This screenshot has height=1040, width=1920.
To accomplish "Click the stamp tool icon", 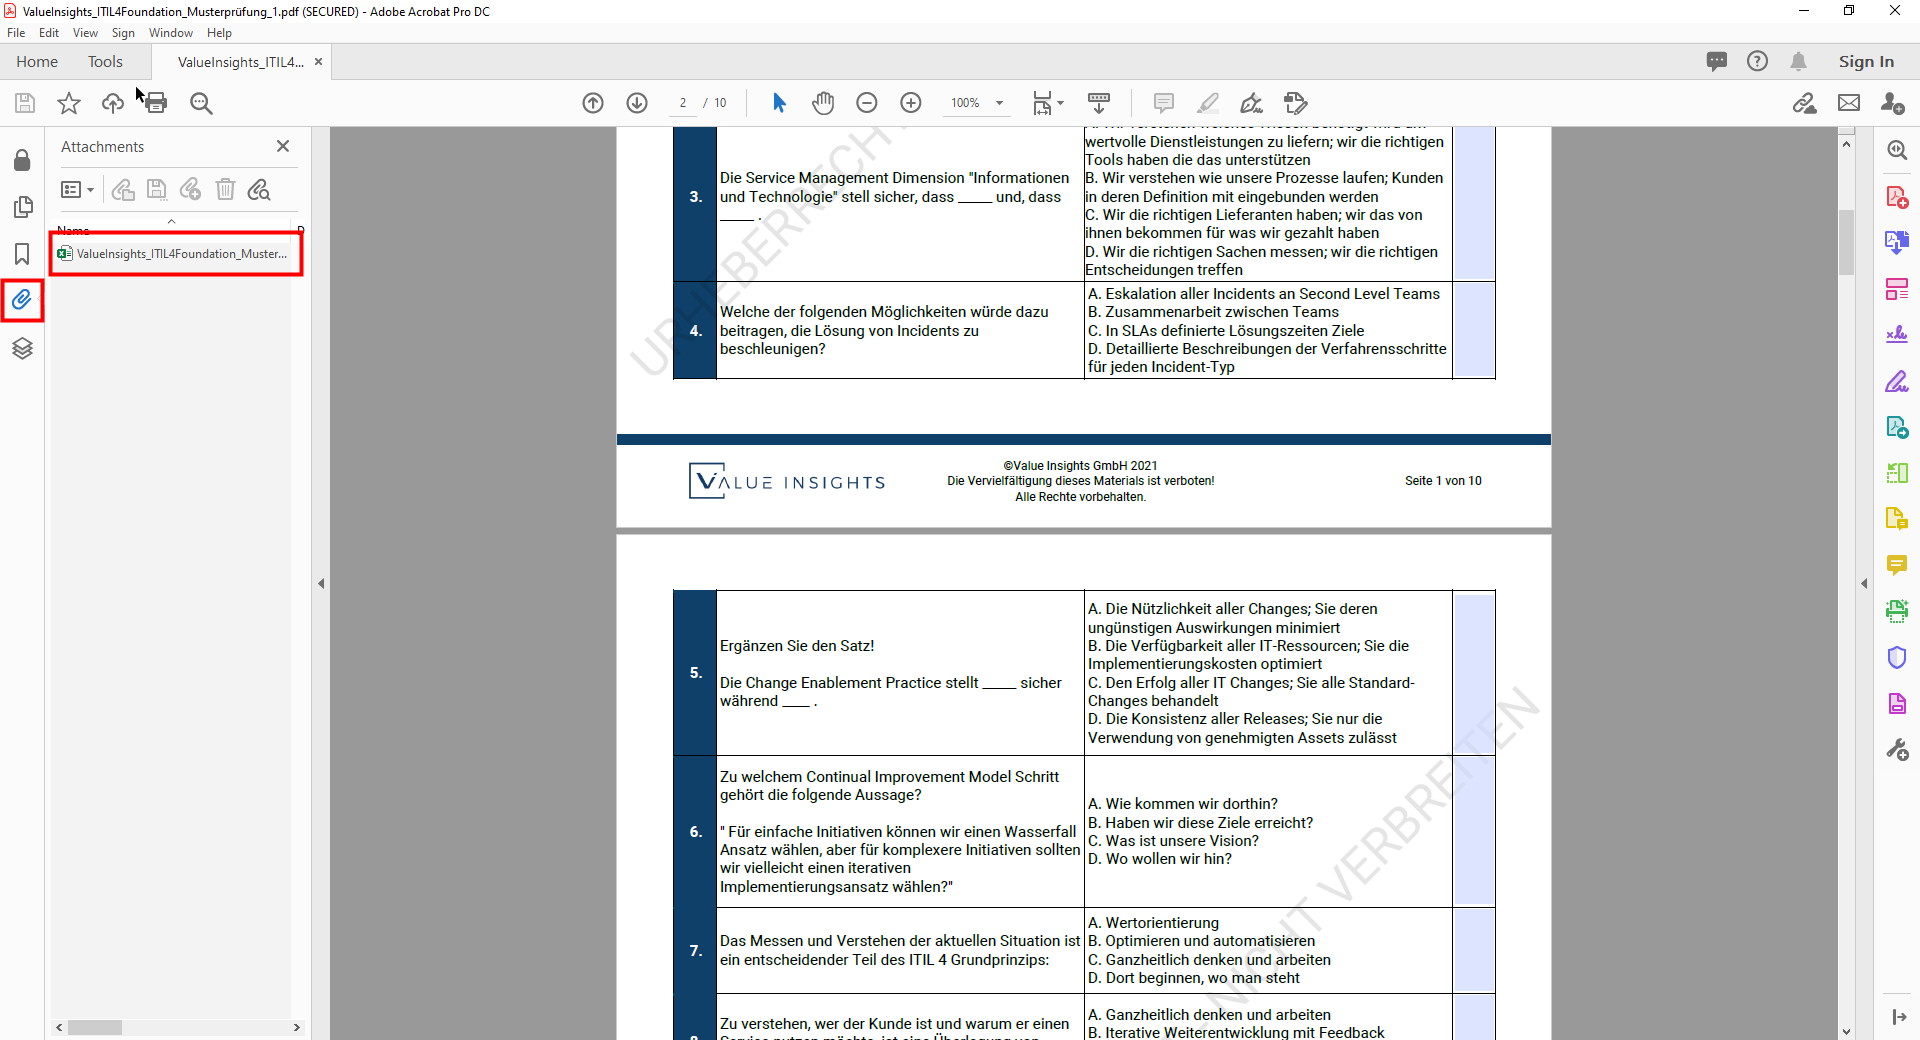I will pos(1295,103).
